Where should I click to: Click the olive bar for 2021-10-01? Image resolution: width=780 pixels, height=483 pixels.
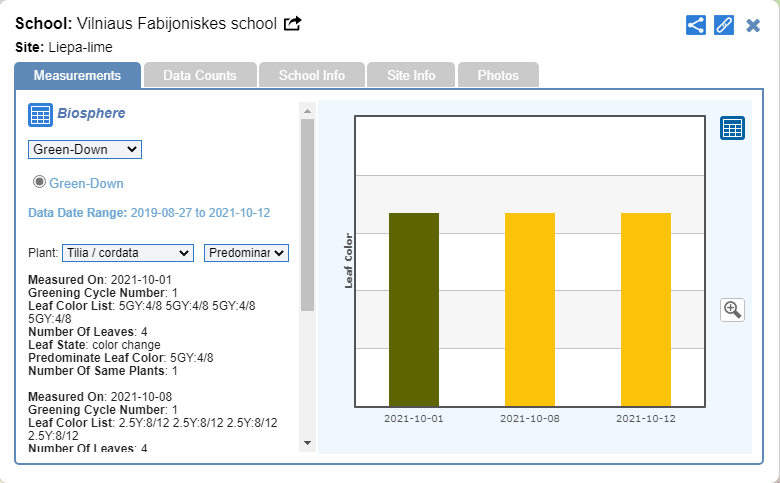[x=414, y=310]
